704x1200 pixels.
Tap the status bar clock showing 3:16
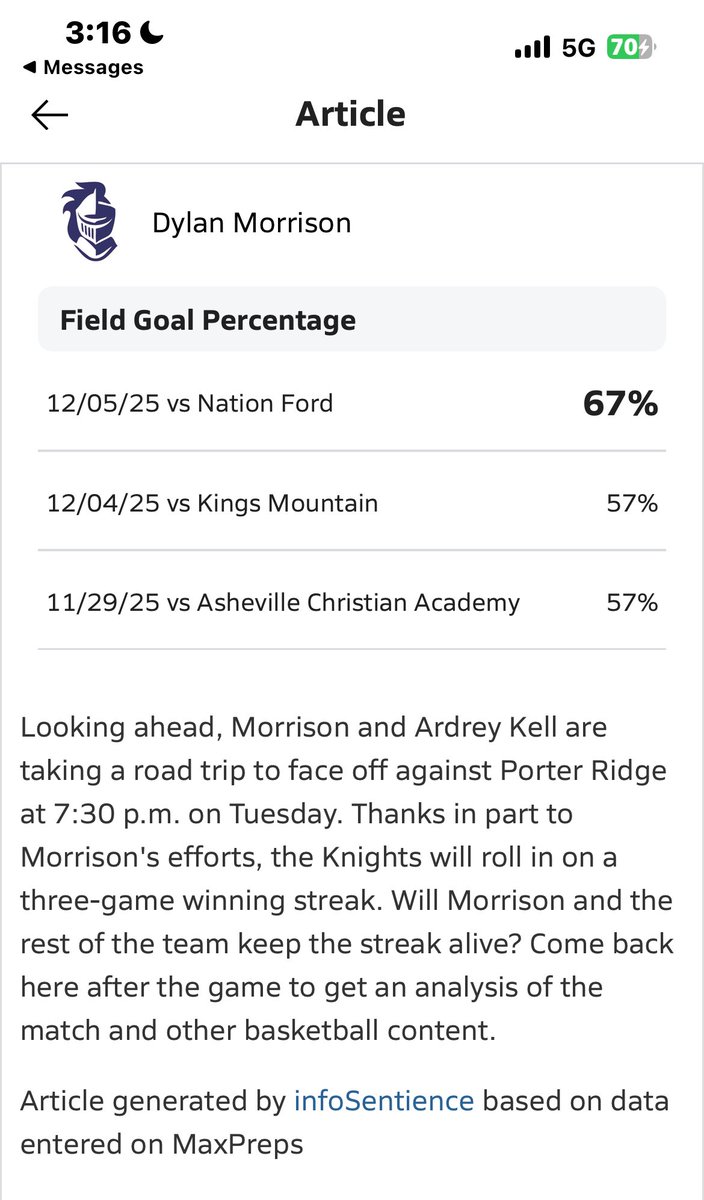[x=98, y=33]
